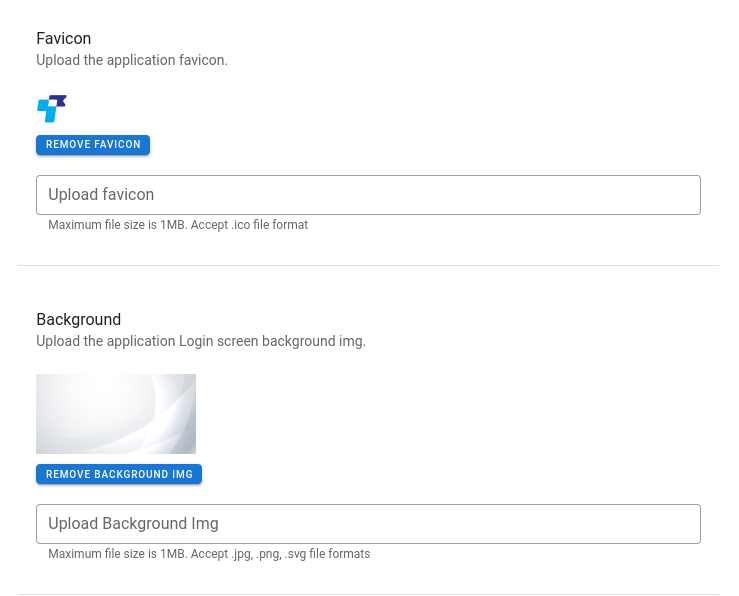The width and height of the screenshot is (739, 596).
Task: Click the light blue part of the favicon logo
Action: click(47, 111)
